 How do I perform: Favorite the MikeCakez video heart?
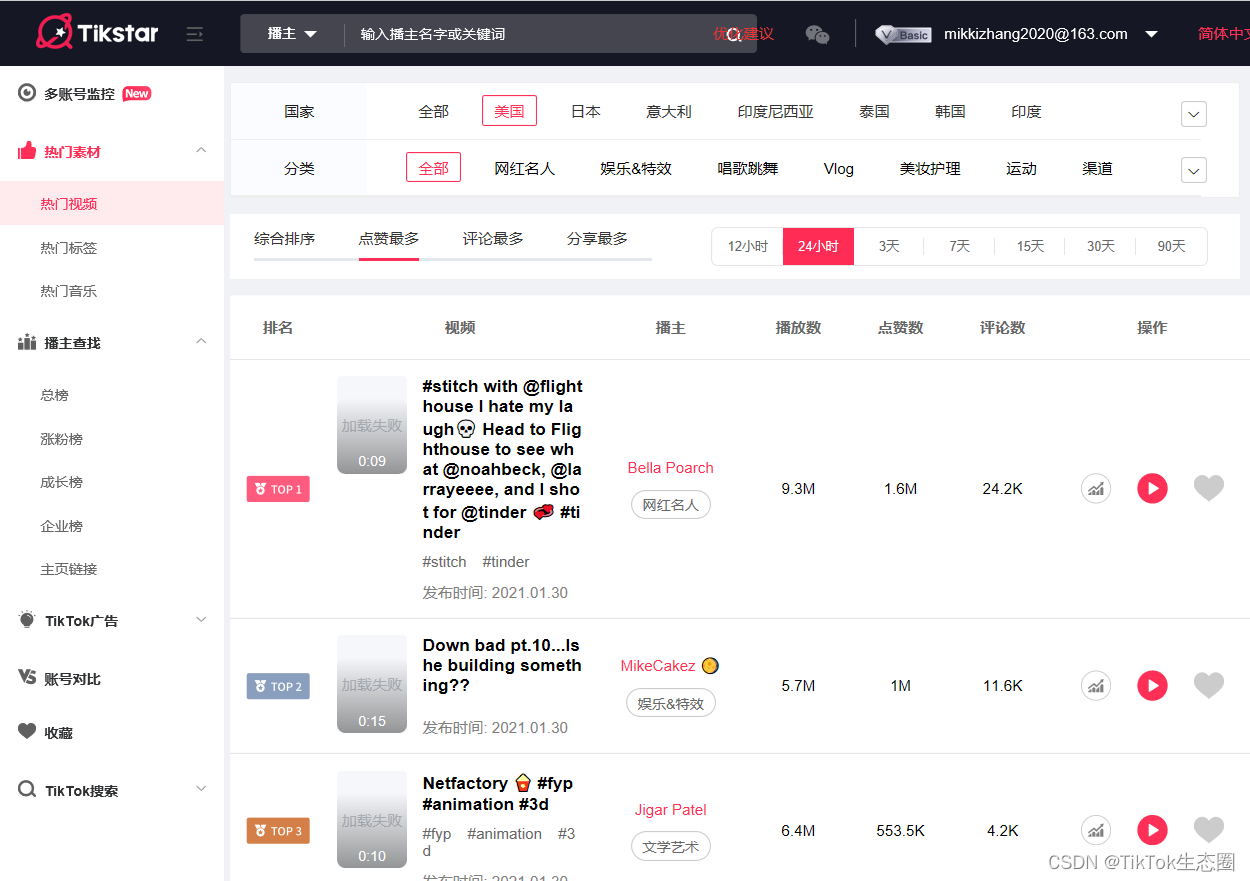point(1209,685)
